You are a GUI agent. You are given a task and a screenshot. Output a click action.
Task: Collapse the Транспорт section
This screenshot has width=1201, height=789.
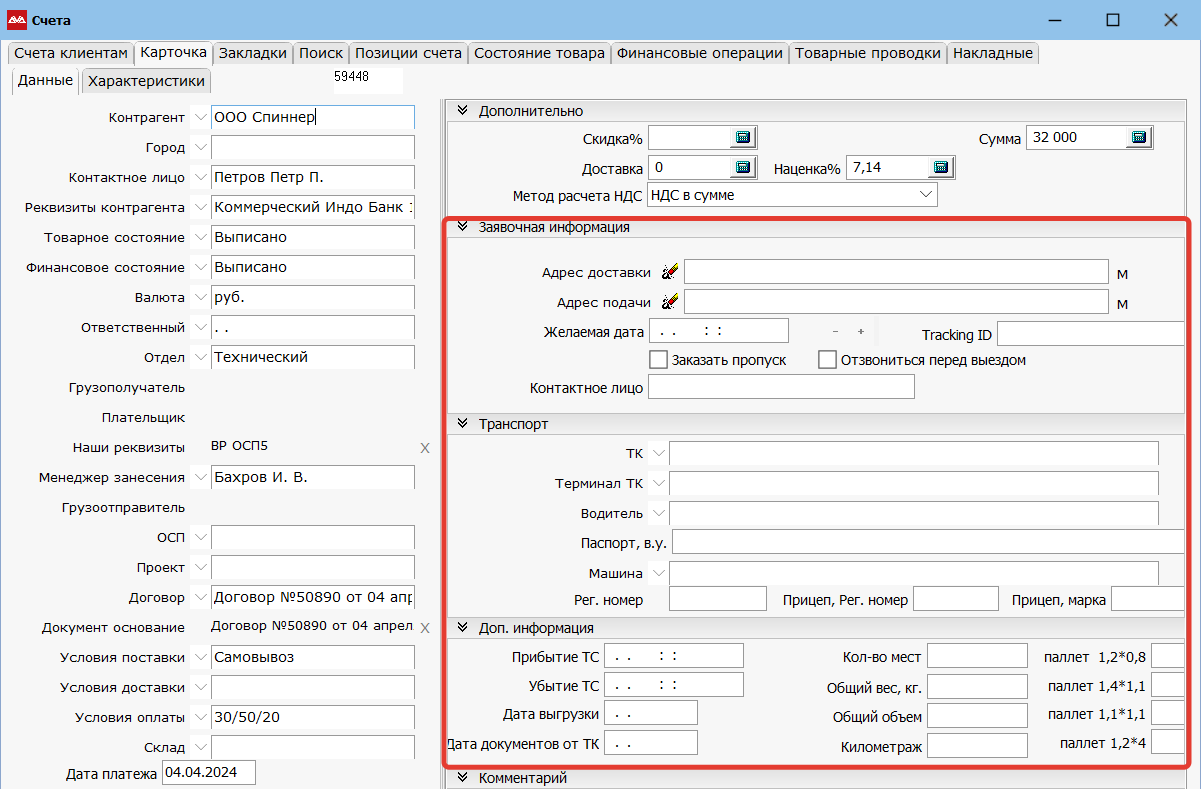[x=462, y=424]
